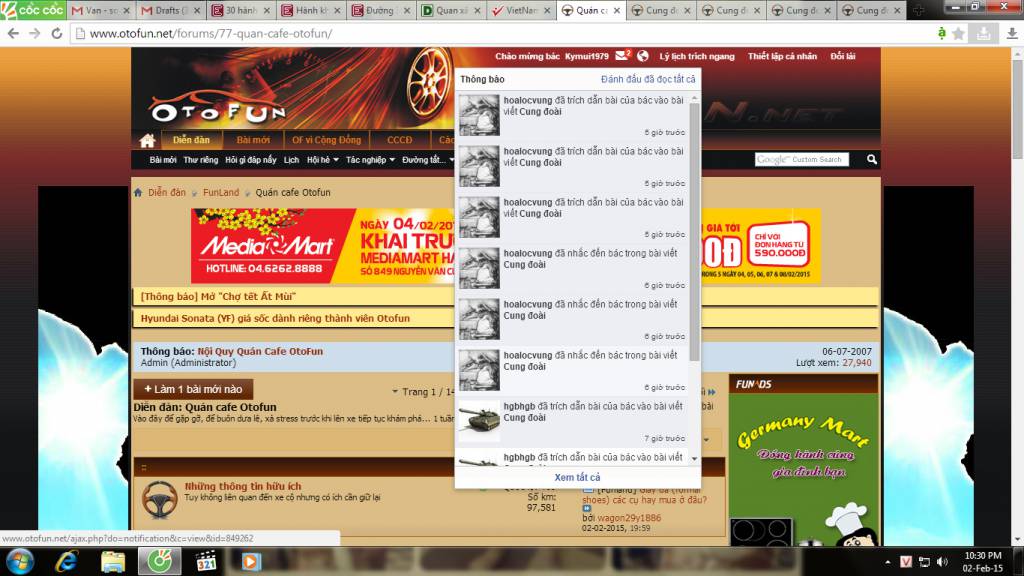Image resolution: width=1024 pixels, height=576 pixels.
Task: Open the new tab button
Action: point(918,10)
